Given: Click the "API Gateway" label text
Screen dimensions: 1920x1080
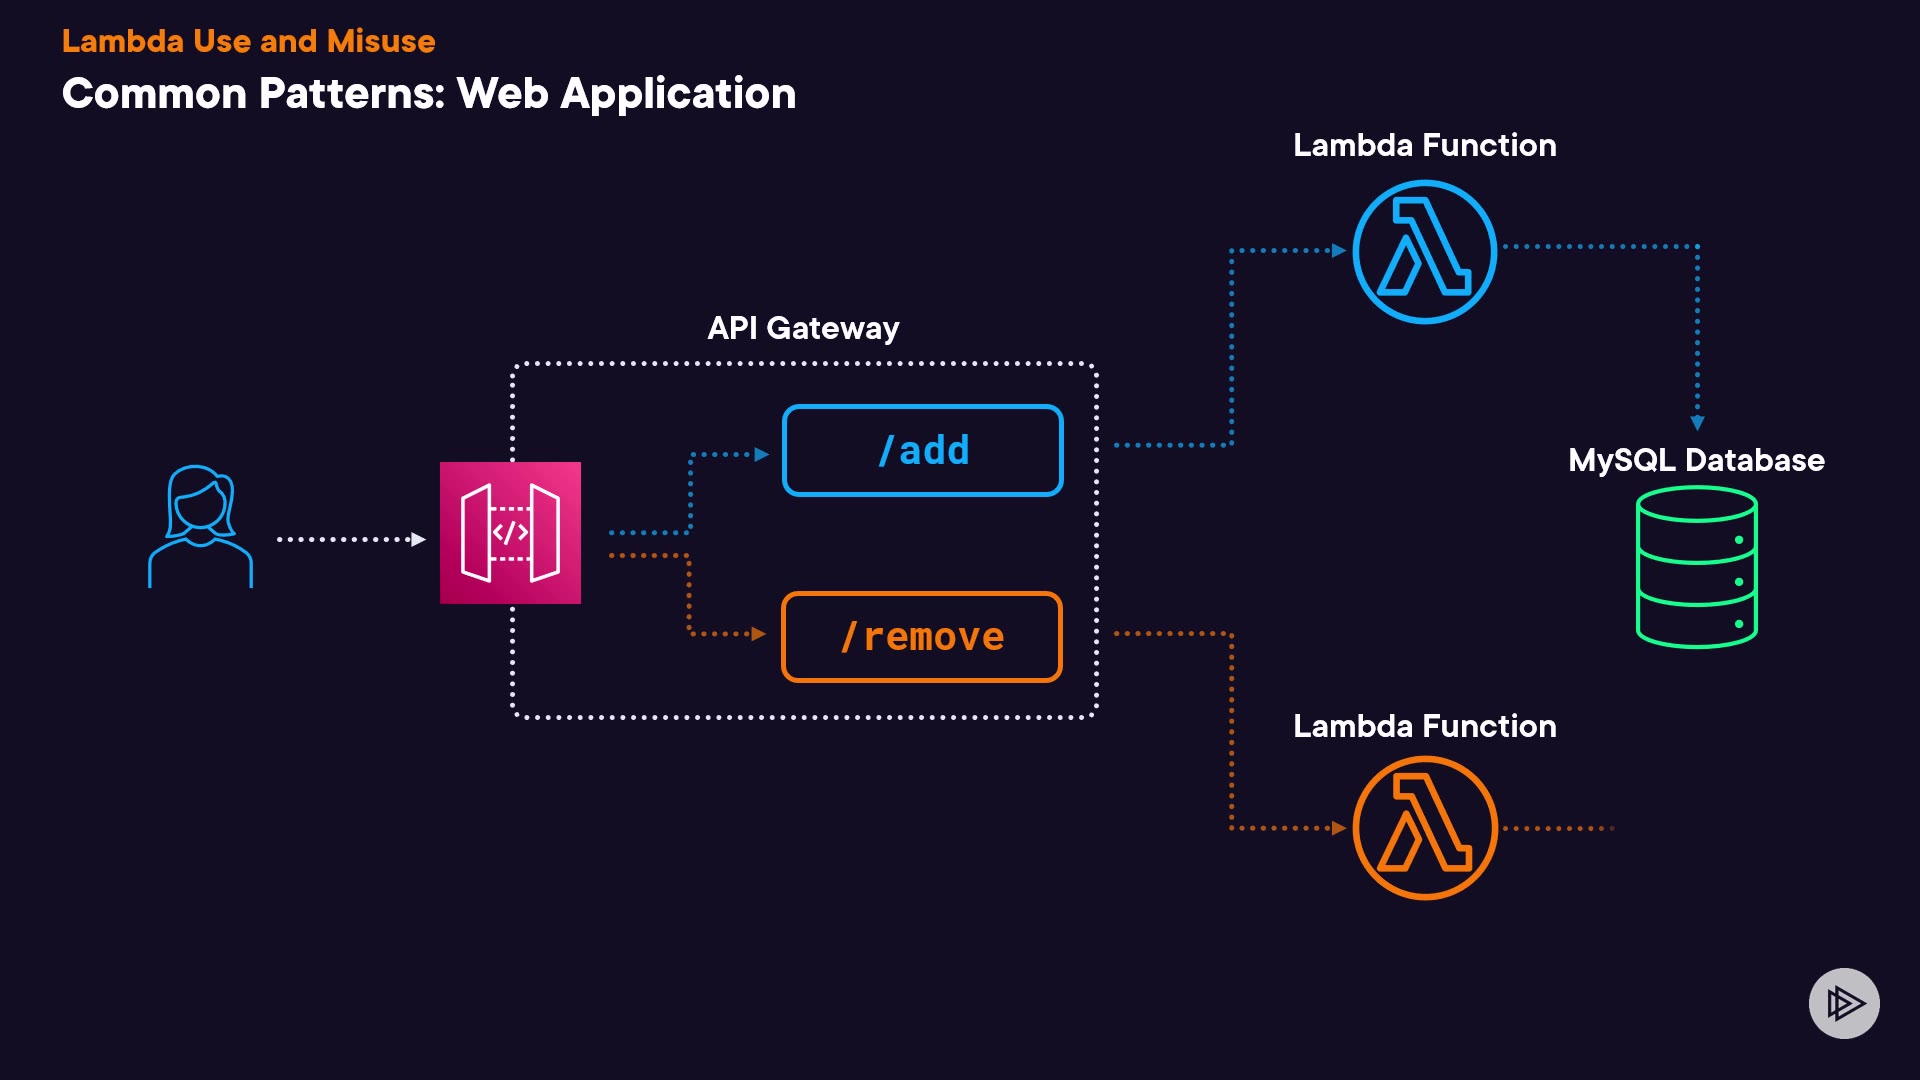Looking at the screenshot, I should click(803, 328).
